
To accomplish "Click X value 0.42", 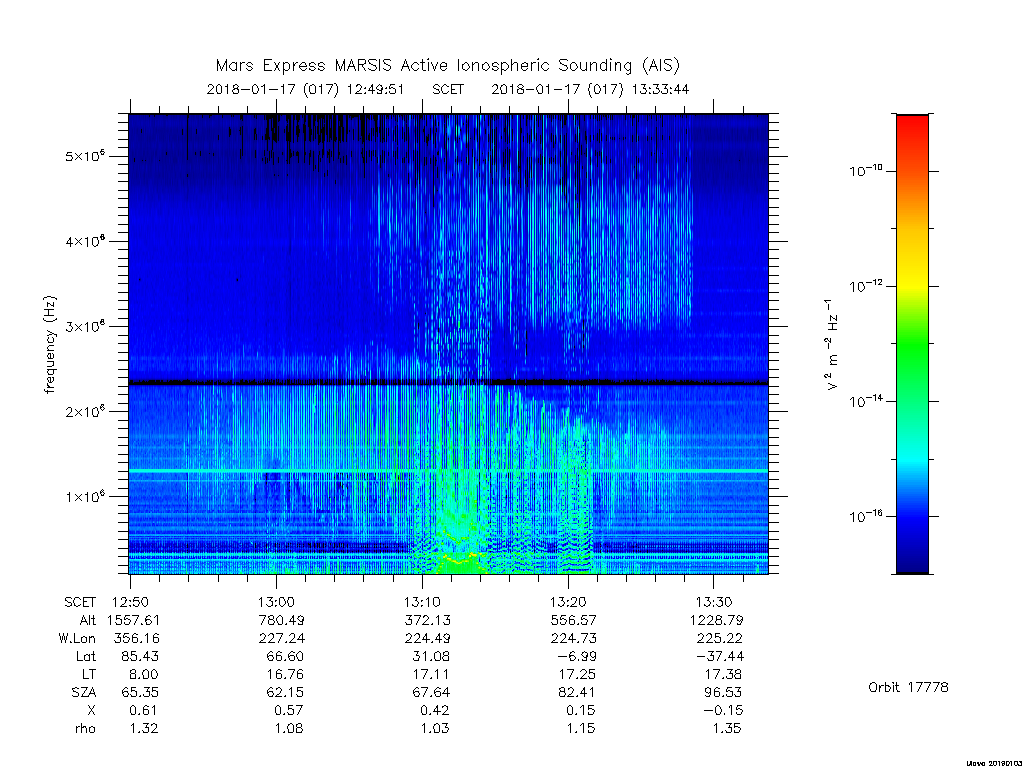I will point(434,710).
